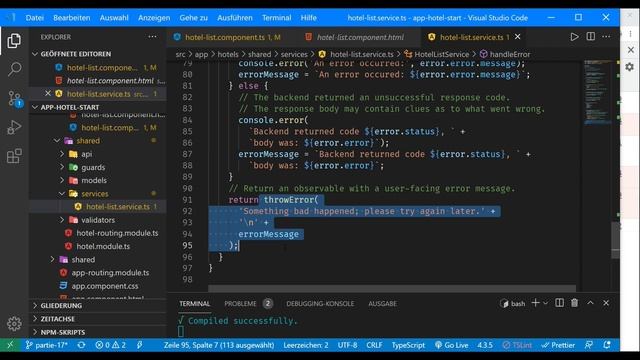Open the Manage gear in activity bar

[x=14, y=324]
